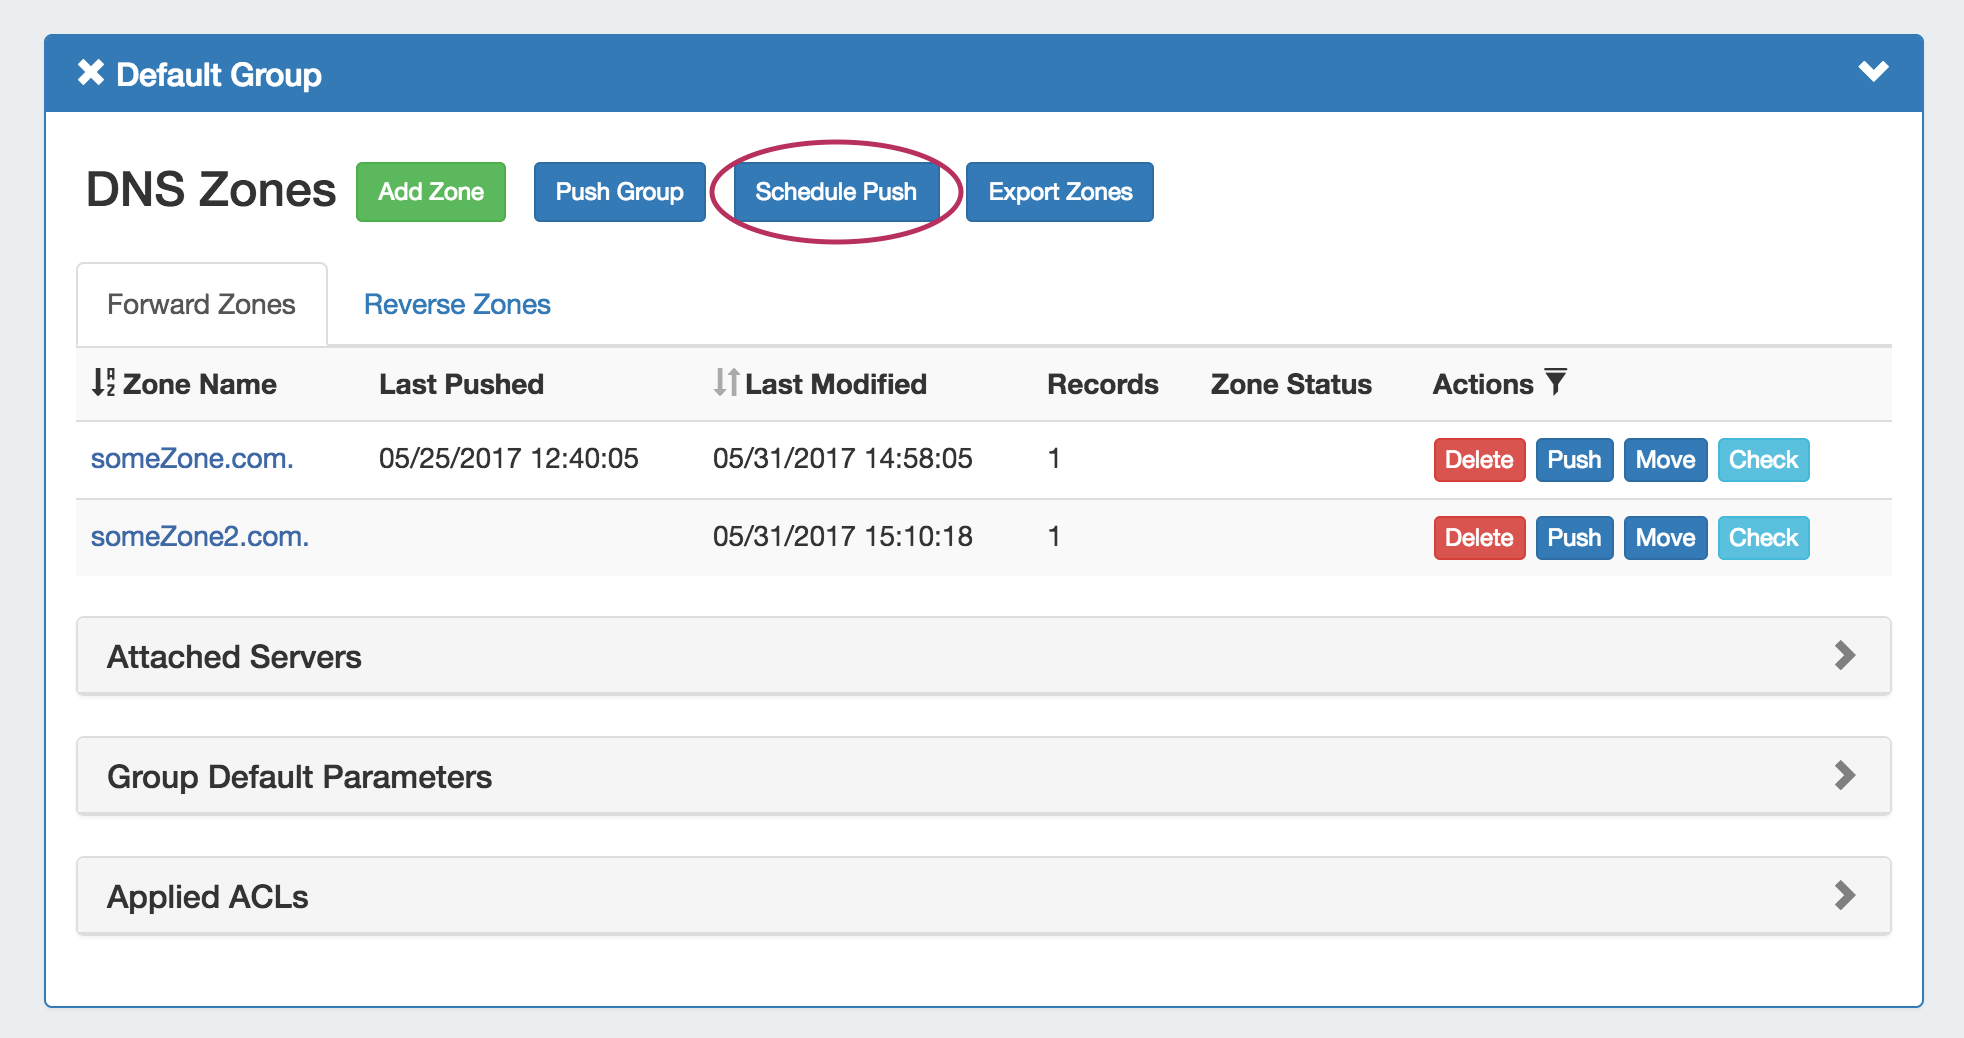Open the Schedule Push dialog

pyautogui.click(x=836, y=192)
